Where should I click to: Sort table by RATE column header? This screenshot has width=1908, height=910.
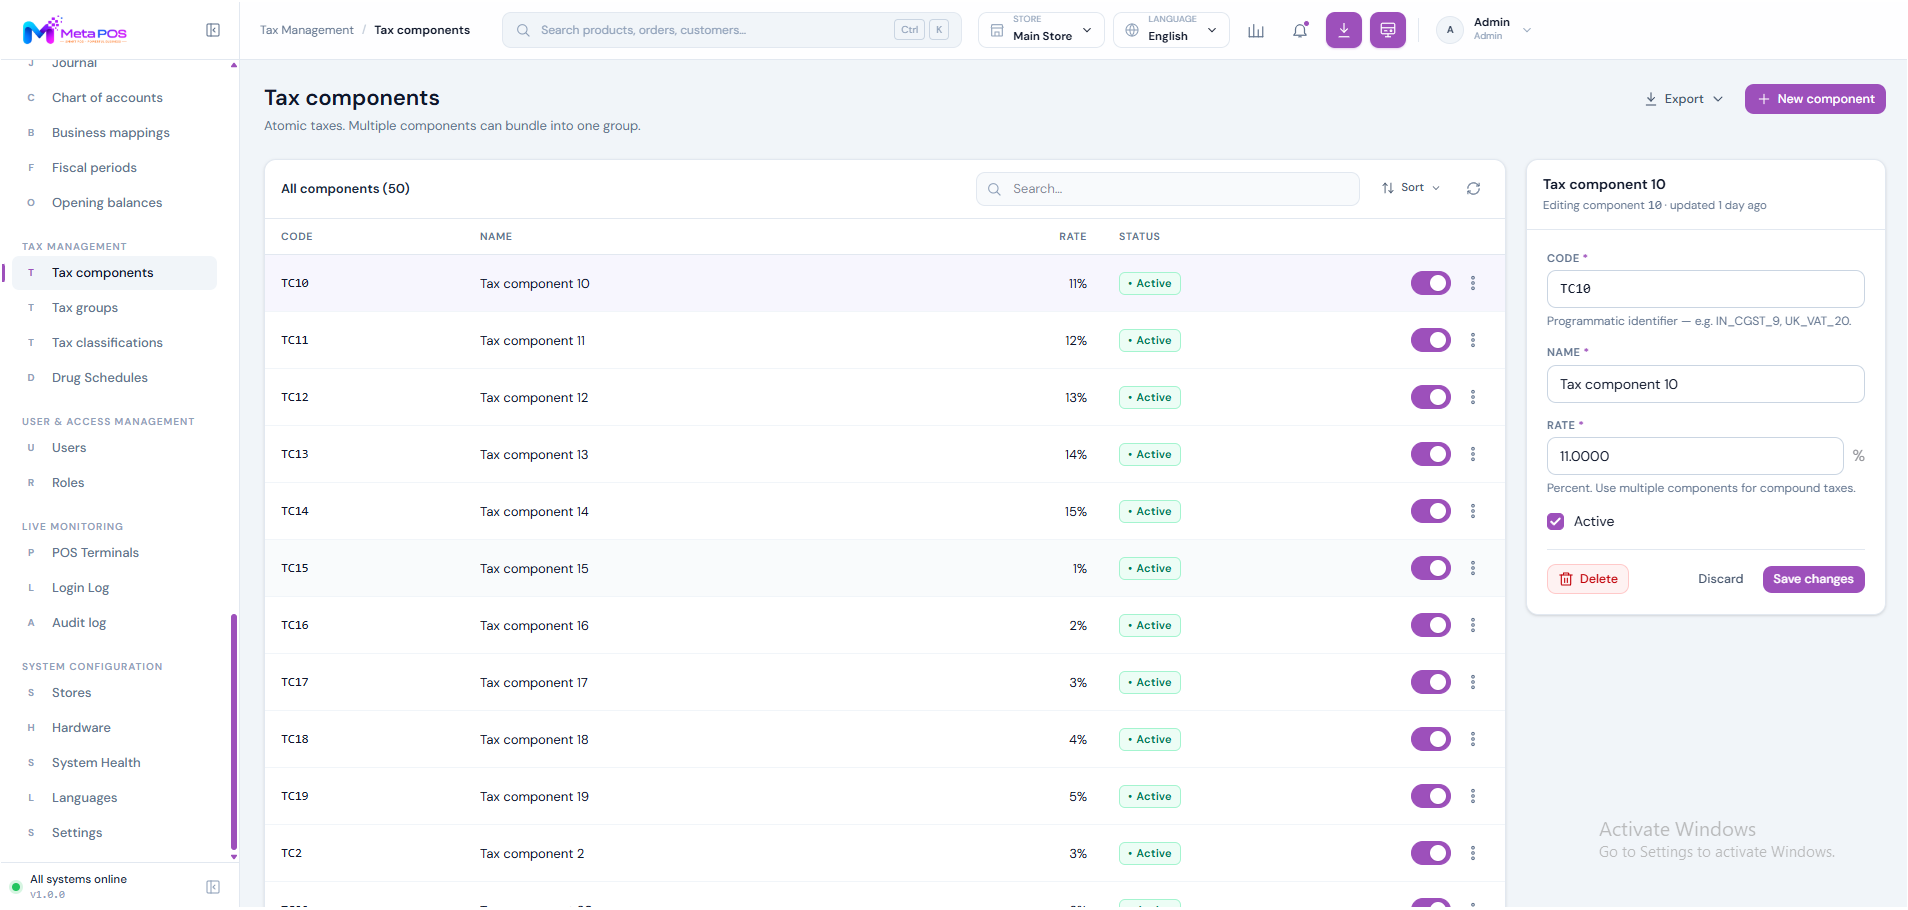[1072, 237]
